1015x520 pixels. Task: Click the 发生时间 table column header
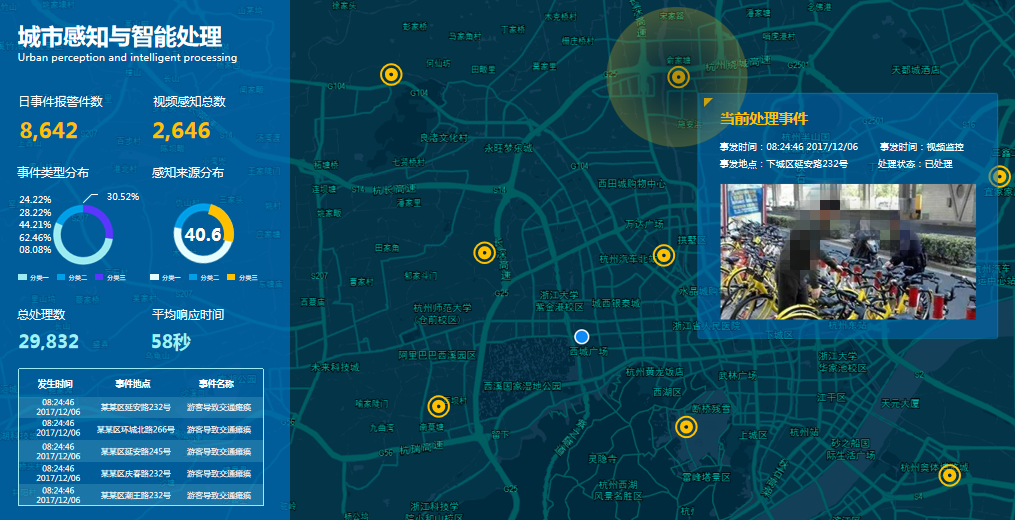point(55,384)
